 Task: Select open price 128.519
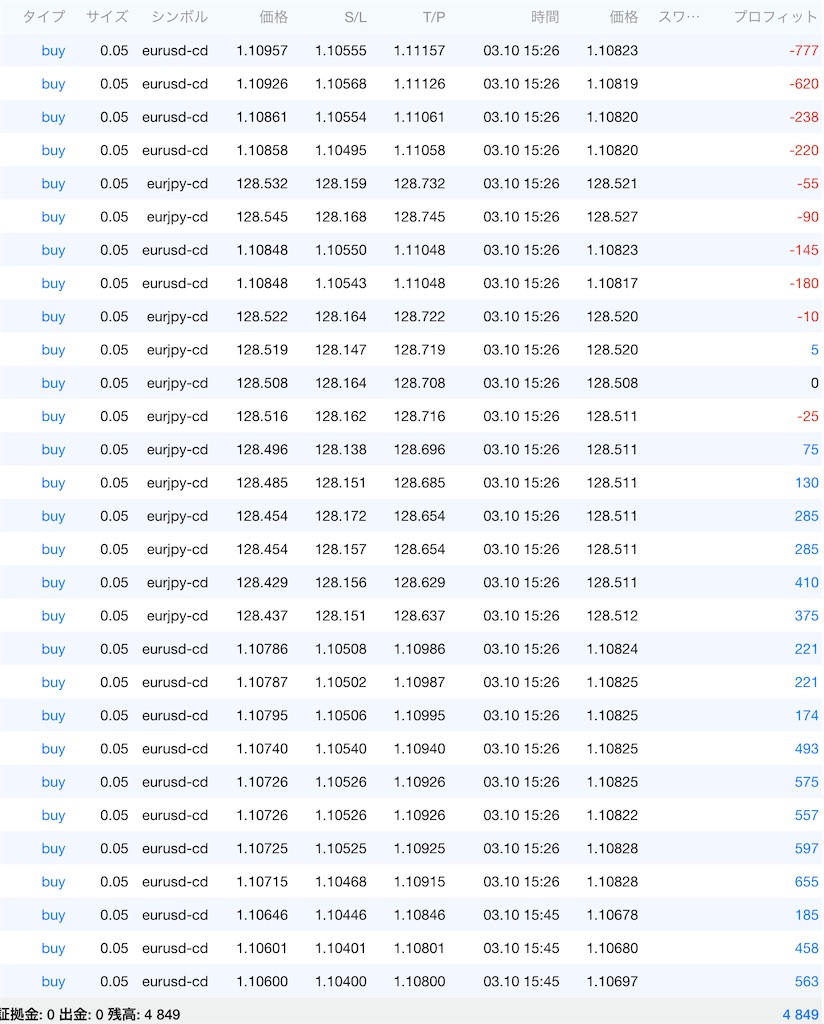coord(262,350)
